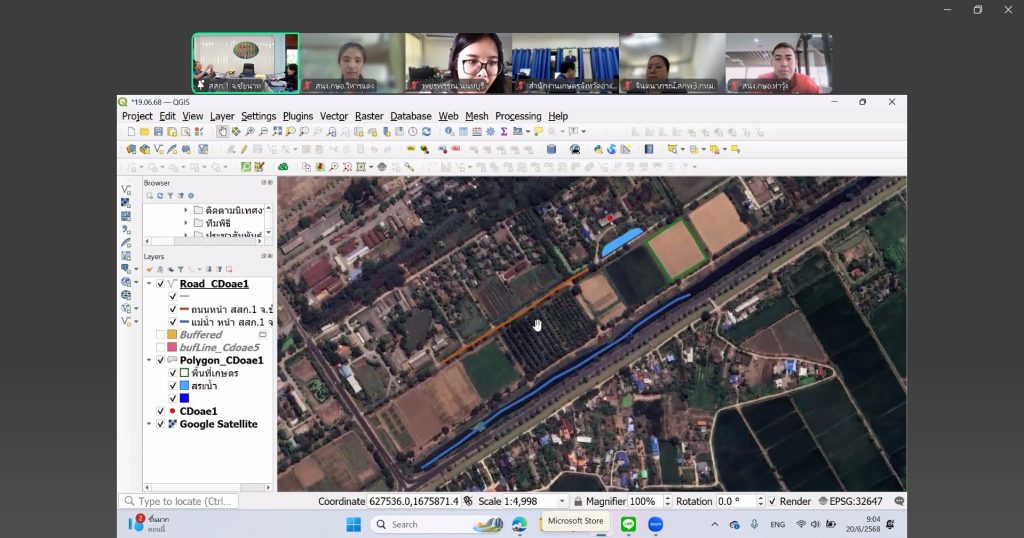The image size is (1024, 538).
Task: Uncheck the ถนนหน้า road class
Action: click(173, 309)
